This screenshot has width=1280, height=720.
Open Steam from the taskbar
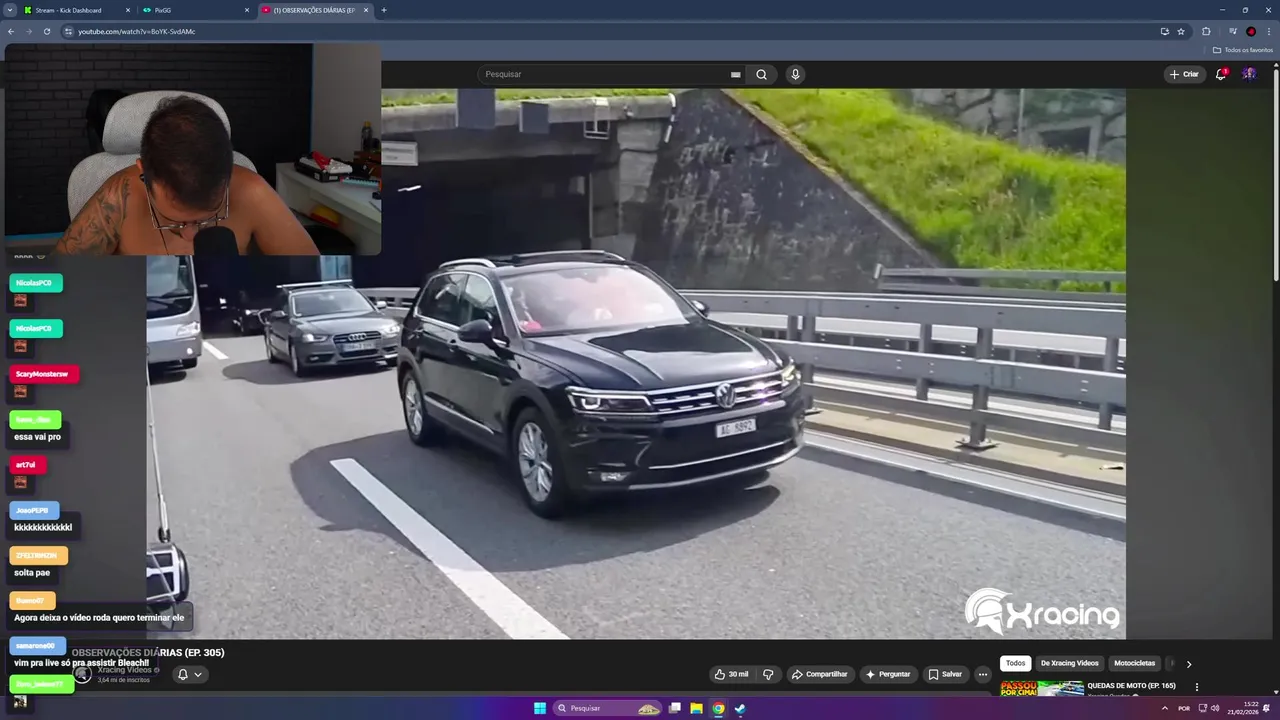point(740,708)
